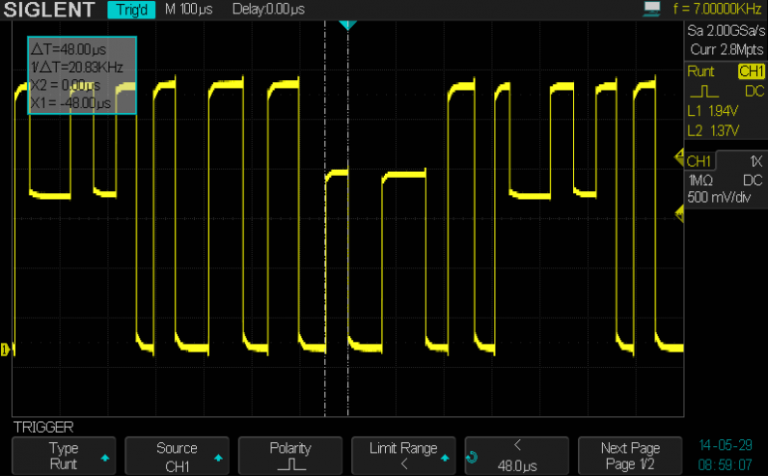The image size is (768, 476).
Task: Click the rotary knob icon beside 48.0µs
Action: coord(473,457)
